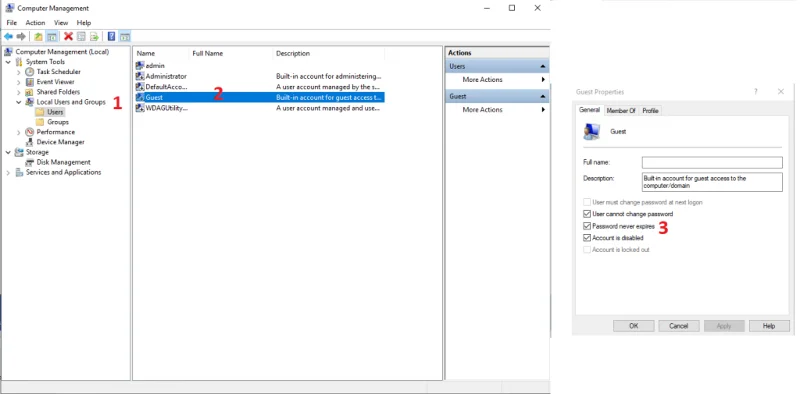The width and height of the screenshot is (800, 394).
Task: Collapse the Storage tree node
Action: tap(8, 152)
